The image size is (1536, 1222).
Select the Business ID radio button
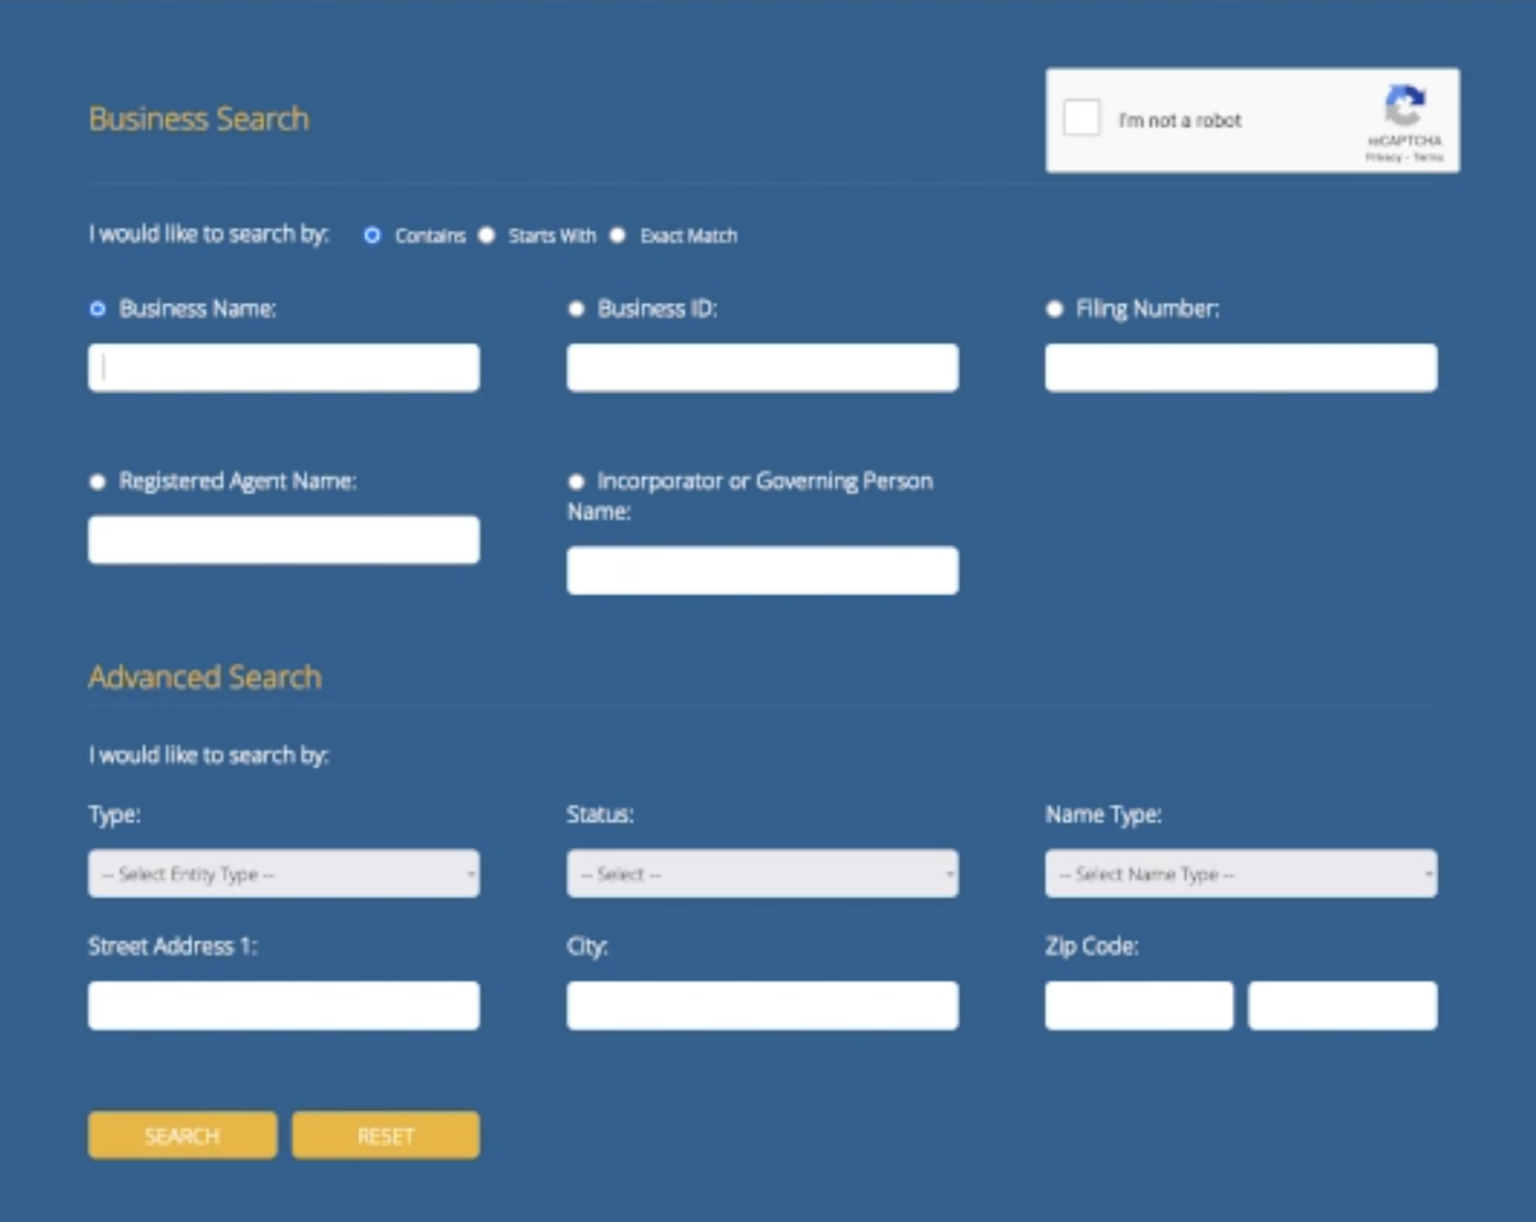pos(576,309)
